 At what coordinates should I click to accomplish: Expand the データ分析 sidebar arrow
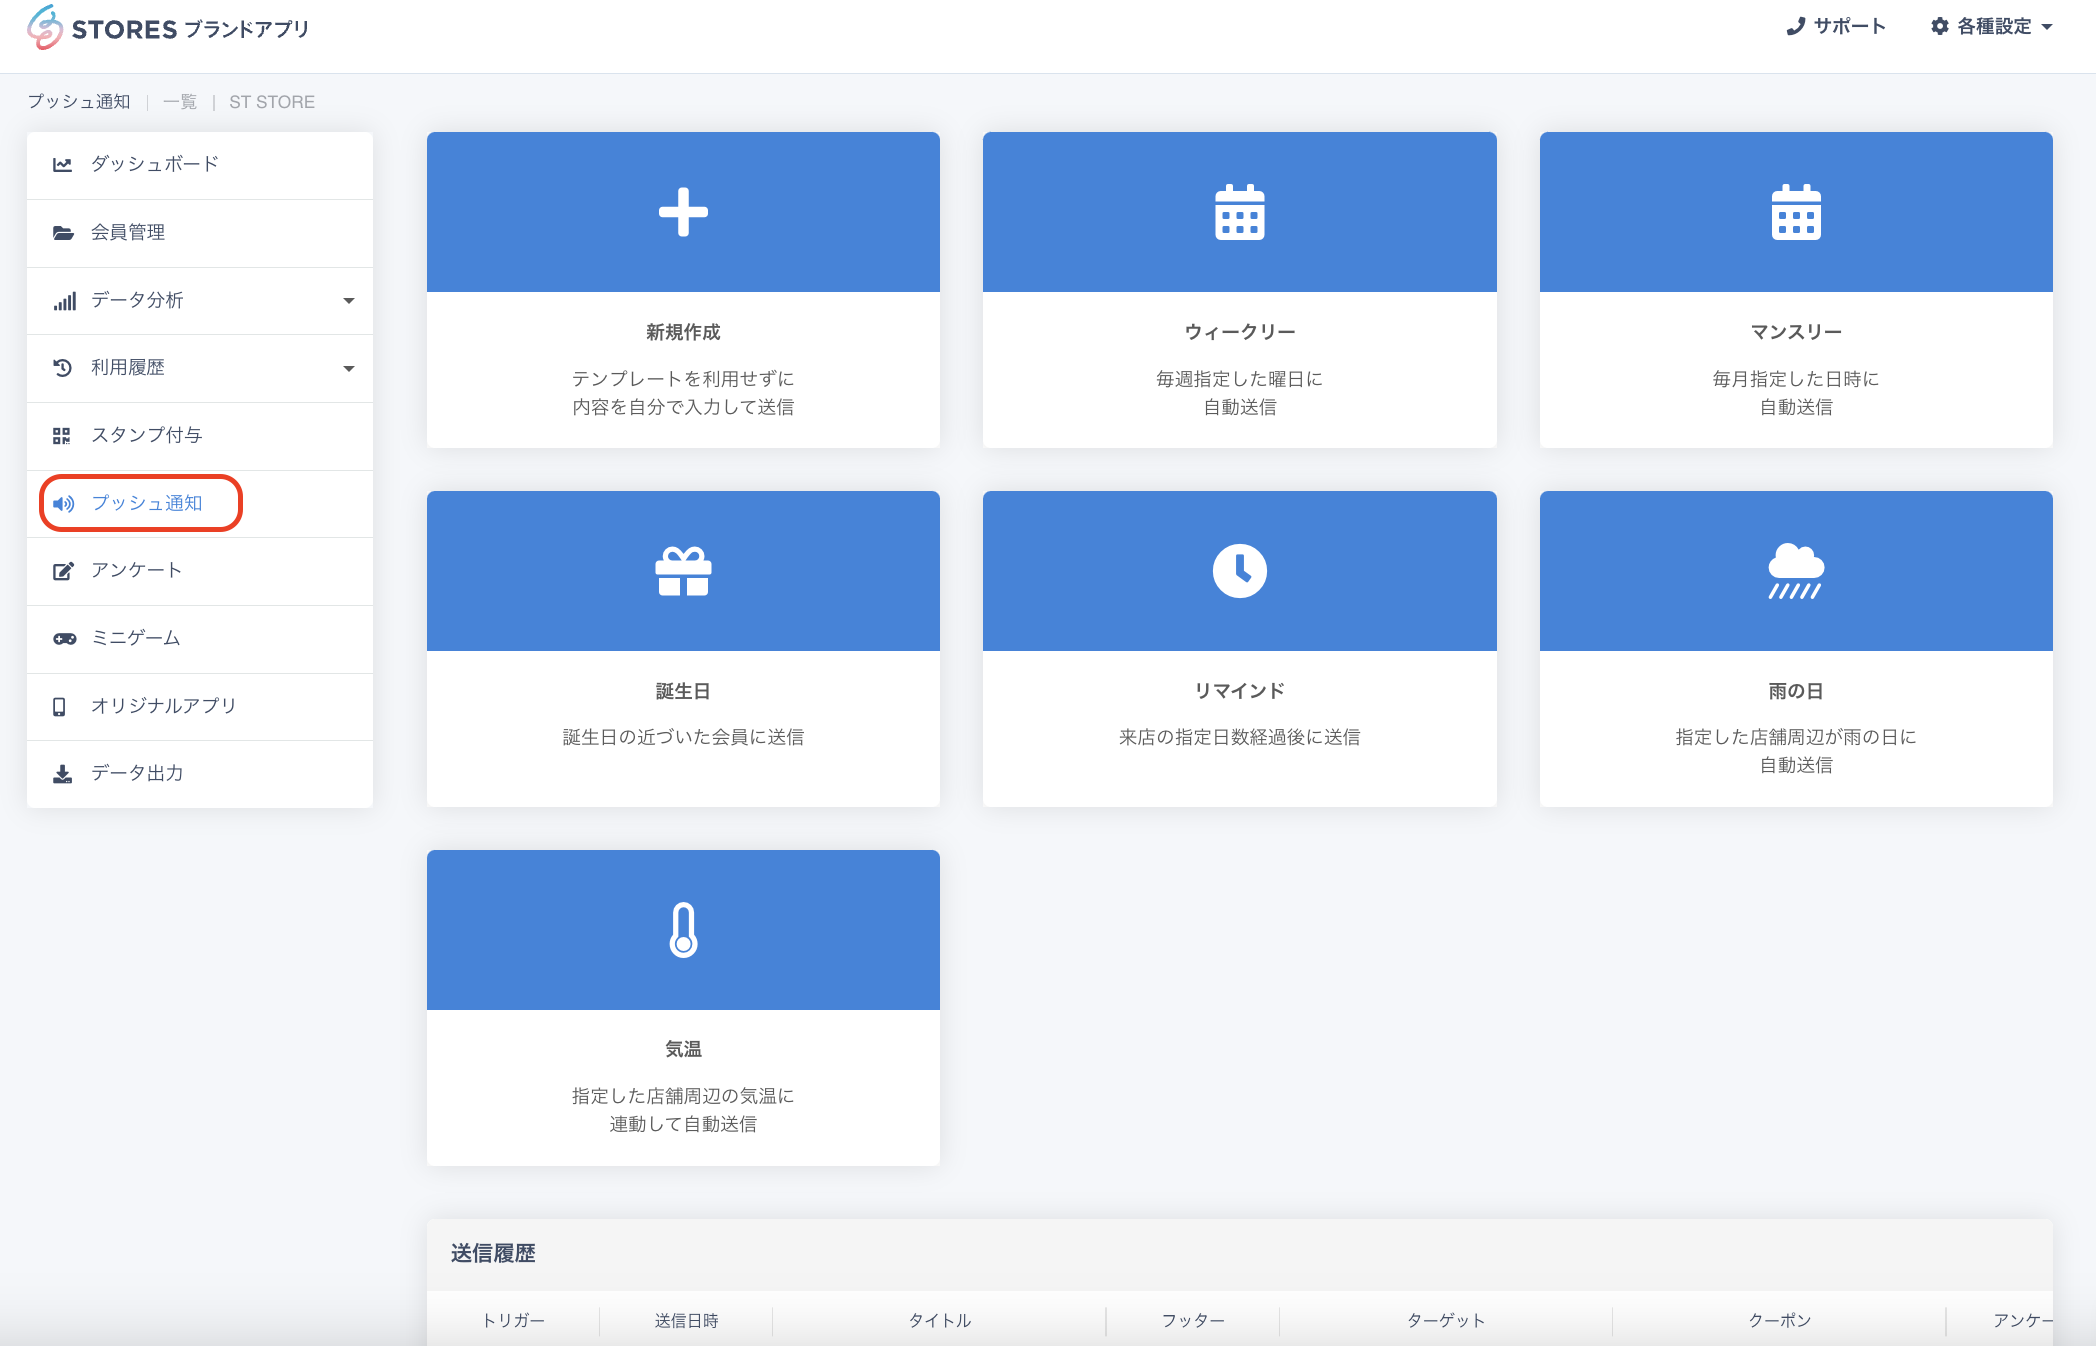point(349,300)
